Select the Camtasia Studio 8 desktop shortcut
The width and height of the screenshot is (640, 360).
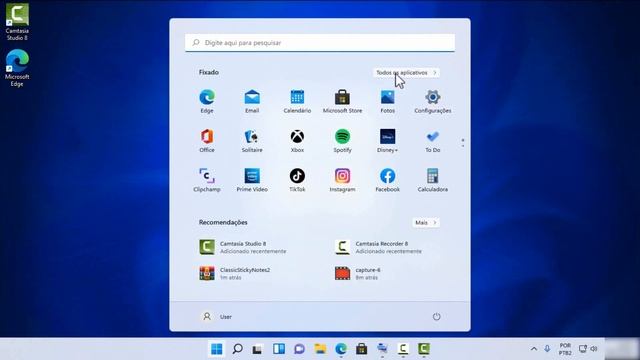(17, 22)
